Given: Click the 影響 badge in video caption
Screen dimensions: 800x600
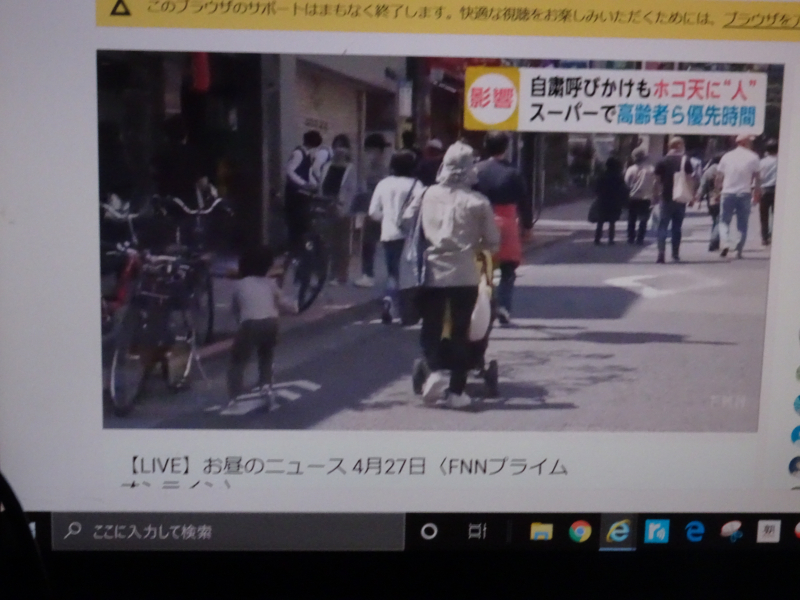Looking at the screenshot, I should [x=491, y=98].
